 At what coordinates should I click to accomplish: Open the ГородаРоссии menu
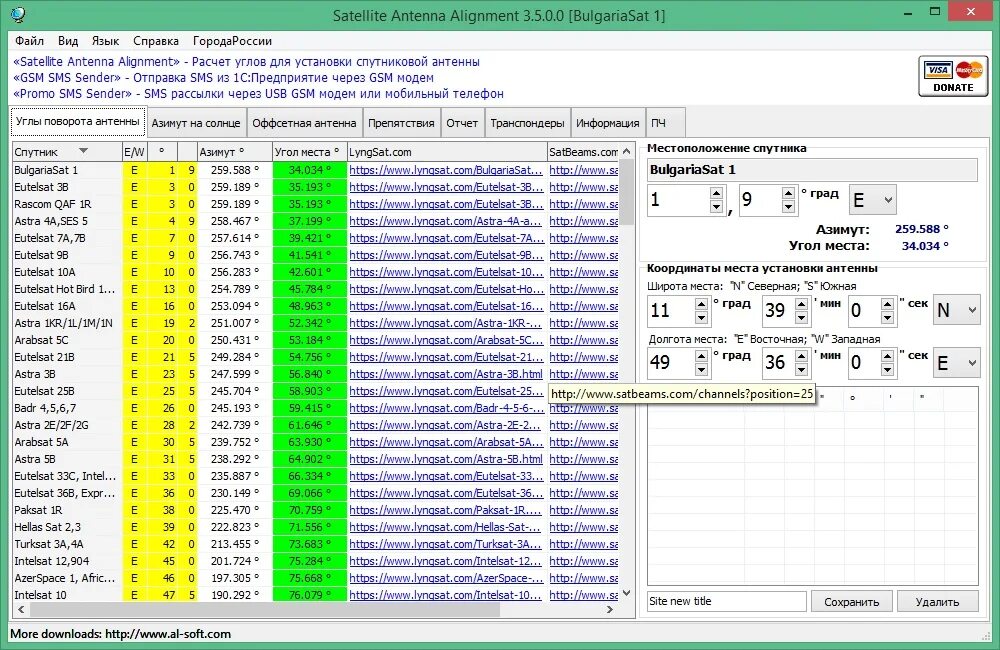click(233, 41)
